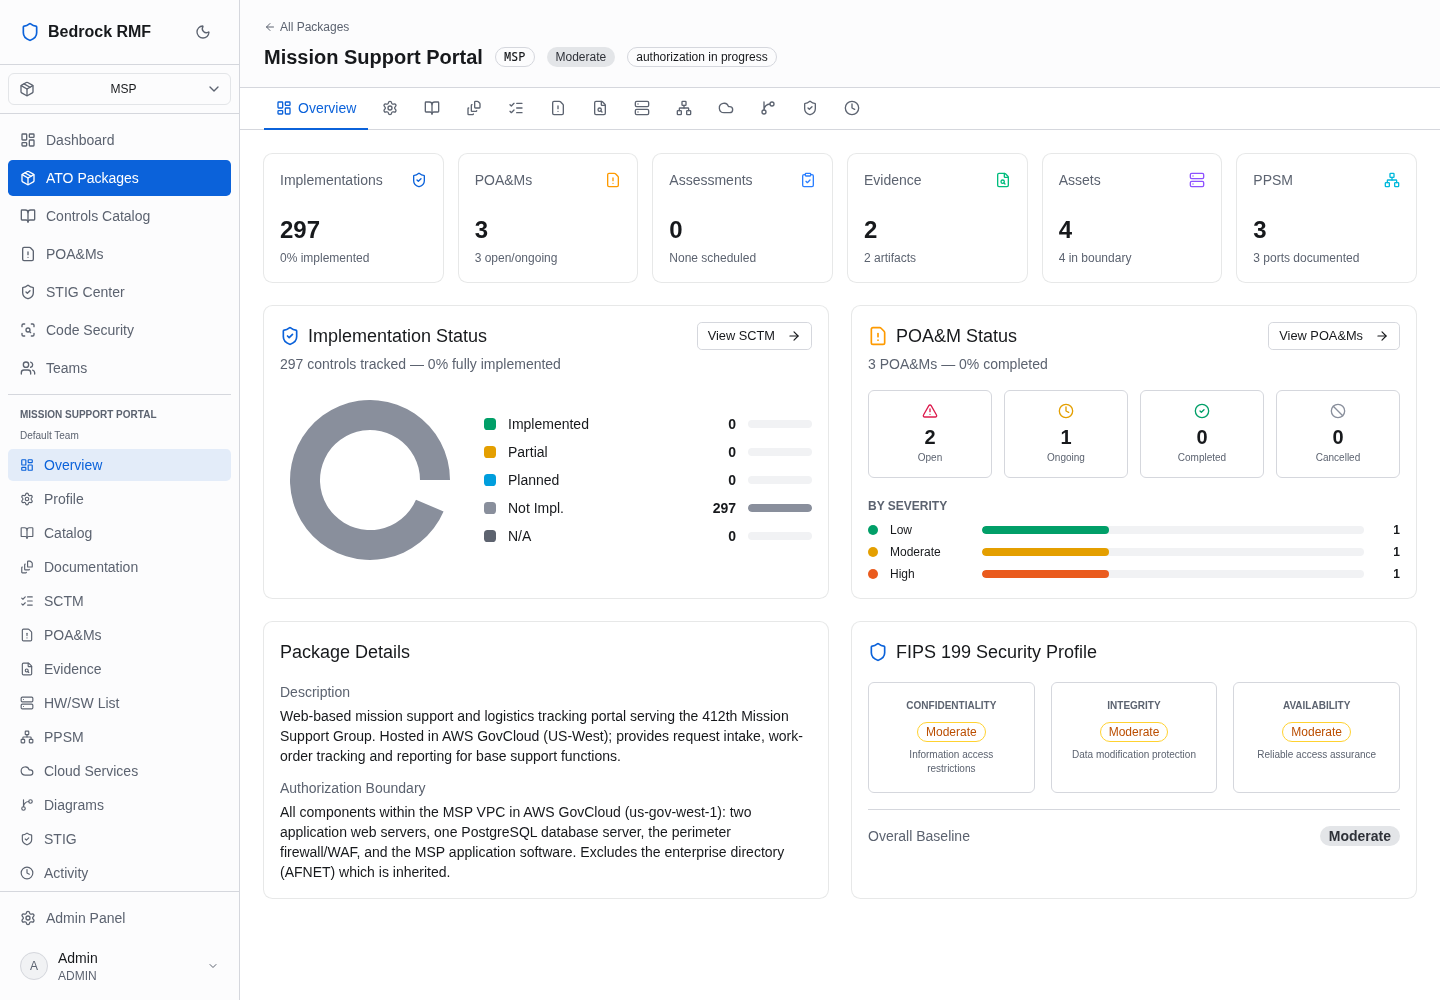1440x1000 pixels.
Task: Open the POA&Ms tab alert-file icon
Action: (558, 108)
